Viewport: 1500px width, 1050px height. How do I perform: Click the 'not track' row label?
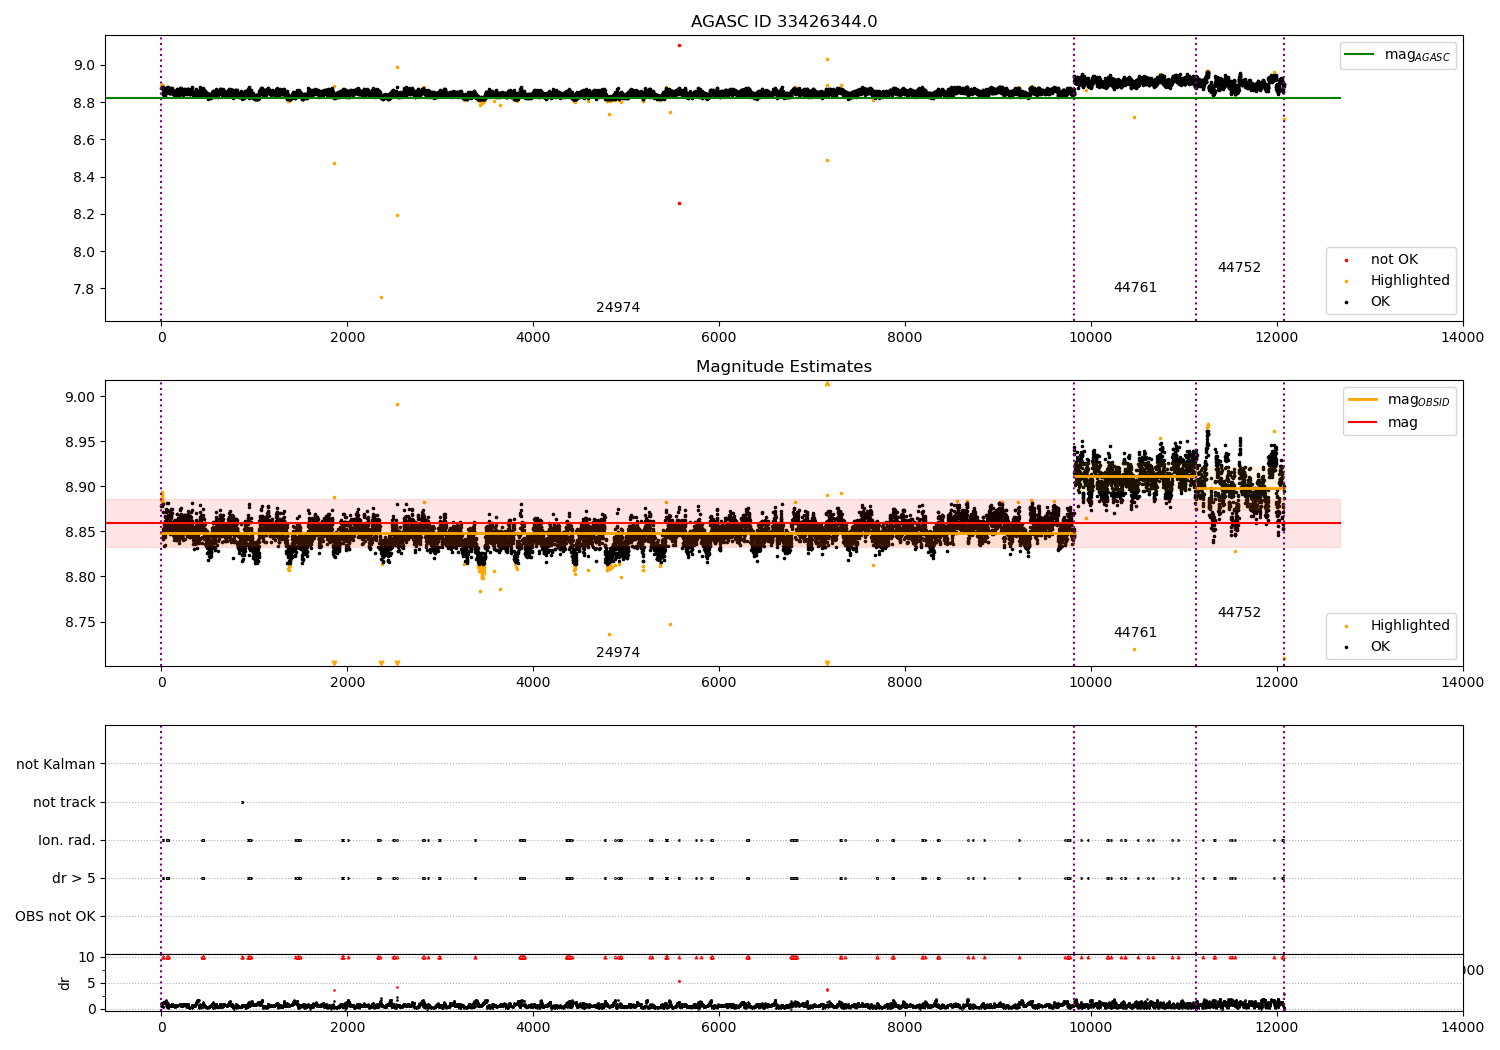64,803
